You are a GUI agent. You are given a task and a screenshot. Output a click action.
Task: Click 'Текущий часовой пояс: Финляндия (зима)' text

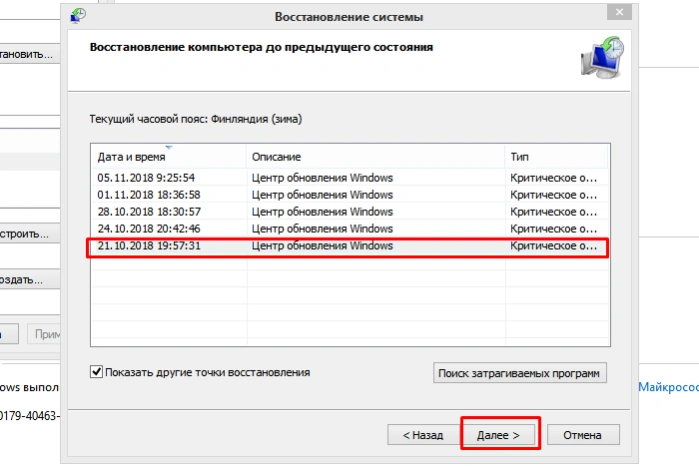click(x=196, y=119)
